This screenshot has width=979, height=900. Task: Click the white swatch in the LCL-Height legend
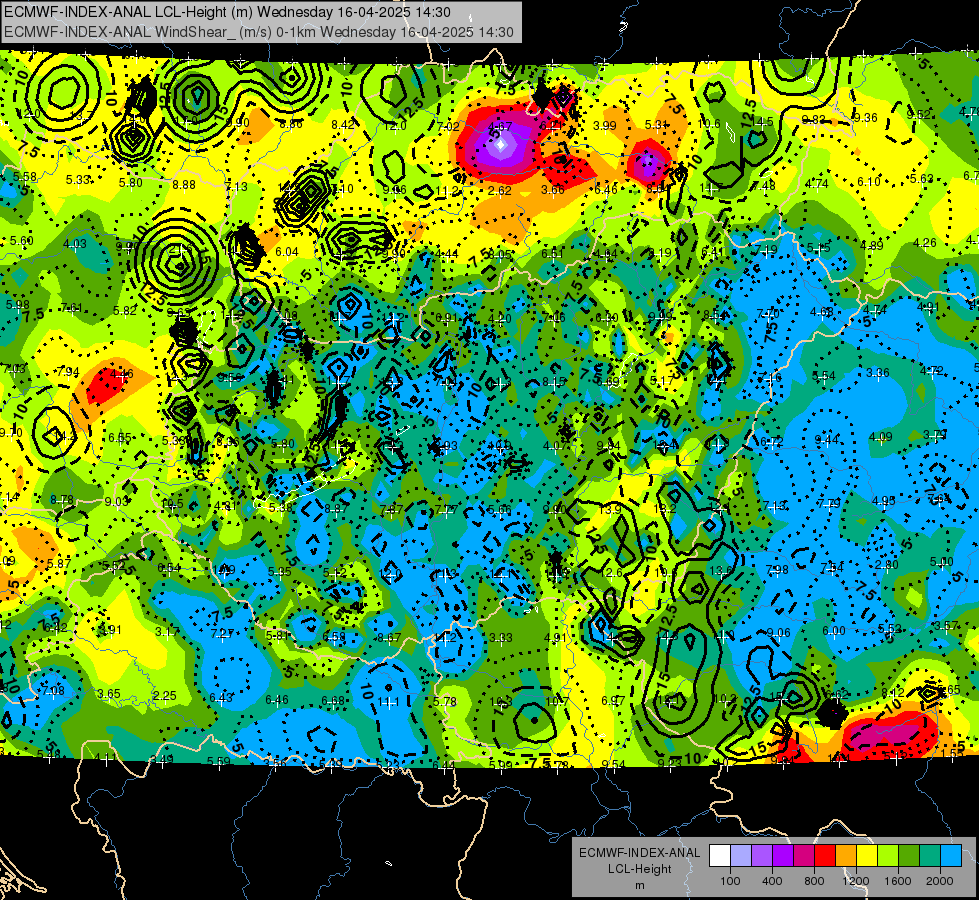point(720,856)
